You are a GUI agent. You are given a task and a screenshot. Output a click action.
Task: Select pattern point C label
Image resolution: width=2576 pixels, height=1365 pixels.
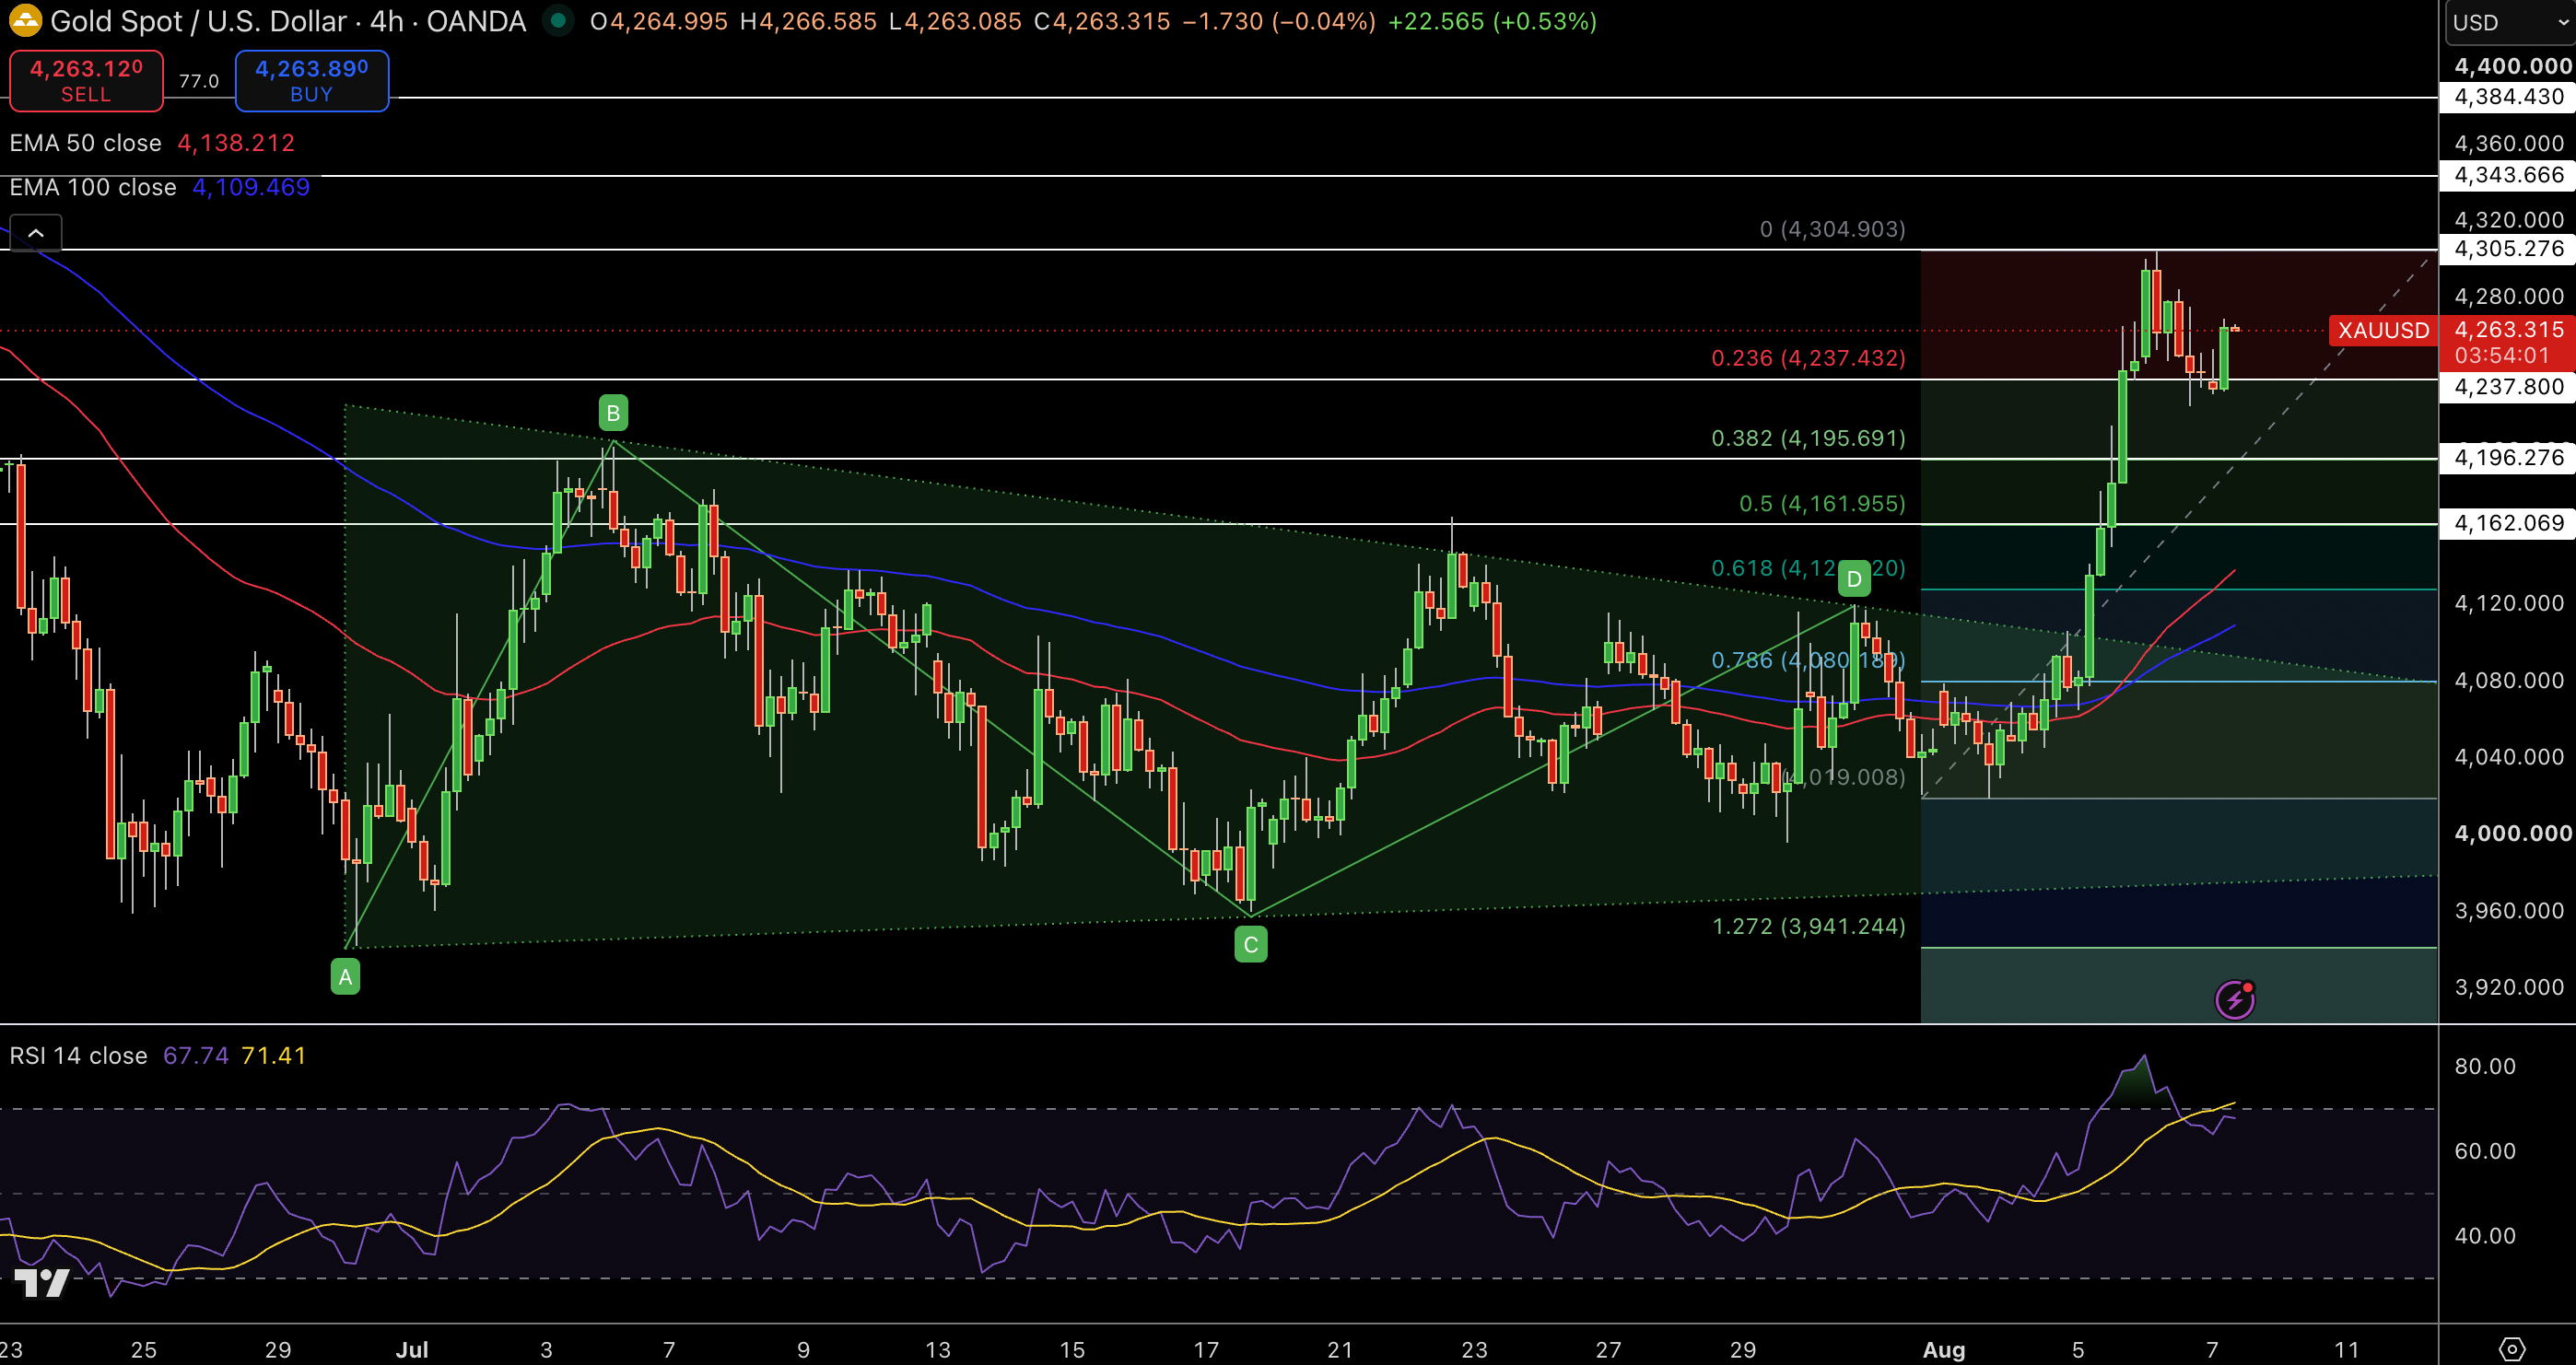(1250, 944)
